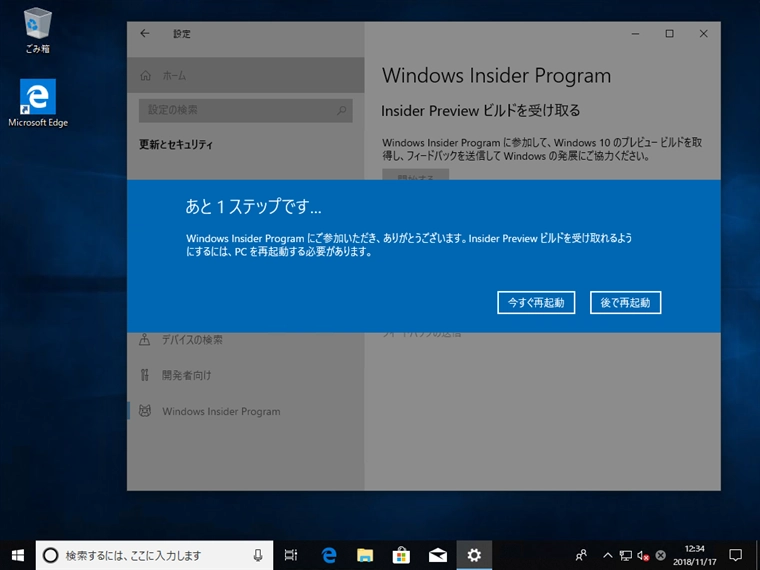This screenshot has width=760, height=570.
Task: Close the 設定 window
Action: [x=703, y=33]
